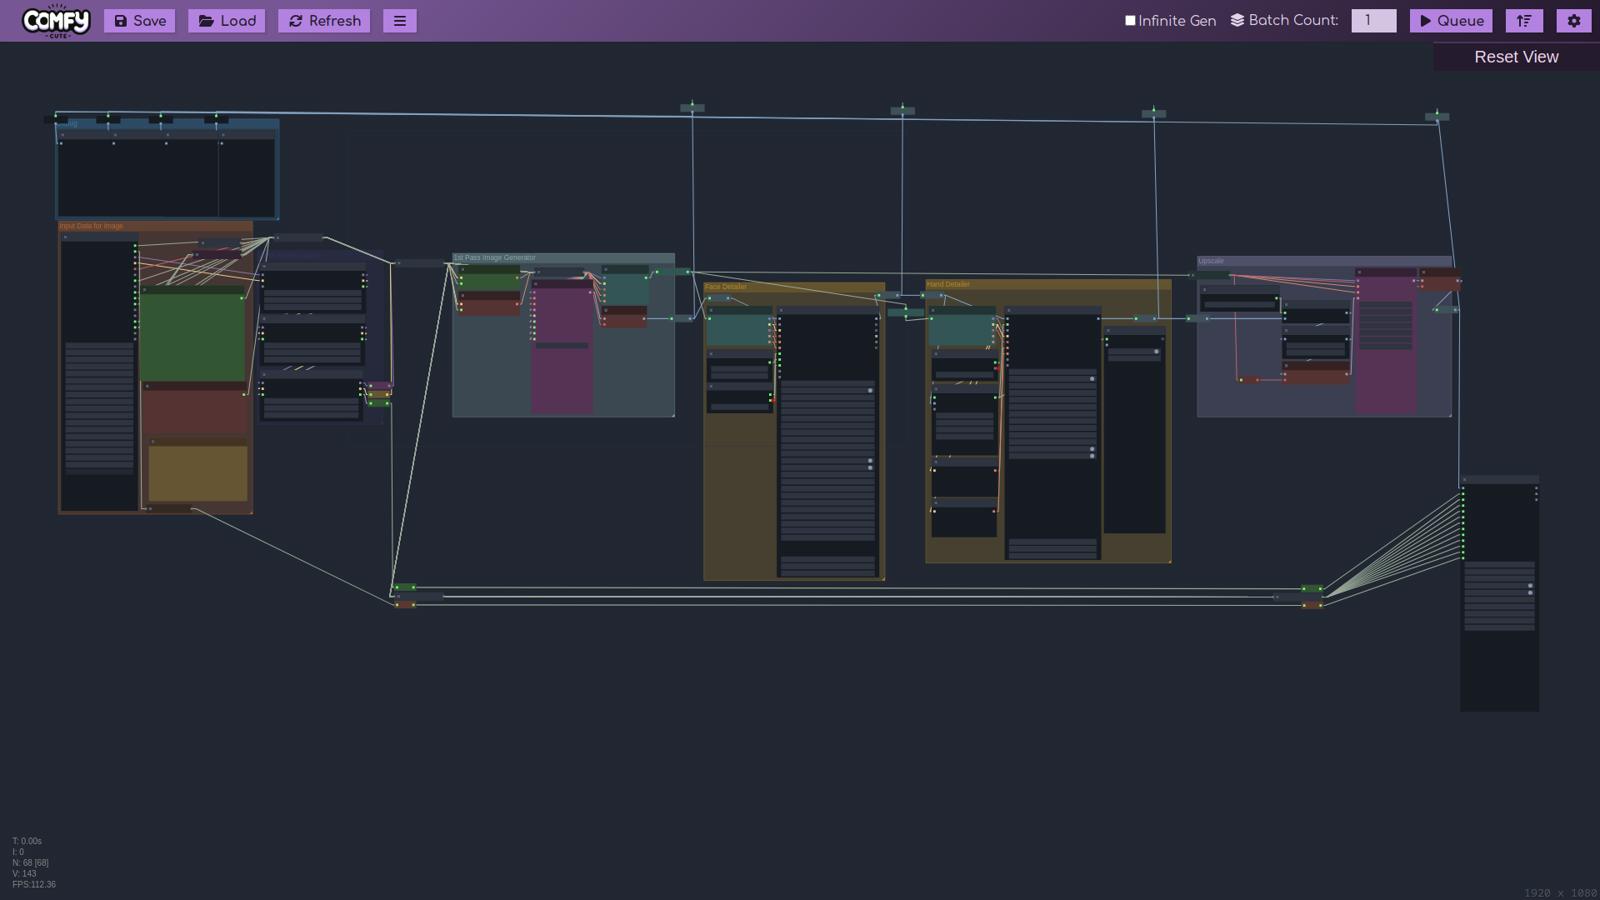This screenshot has width=1600, height=900.
Task: Click the Comfy Cute logo
Action: 56,21
